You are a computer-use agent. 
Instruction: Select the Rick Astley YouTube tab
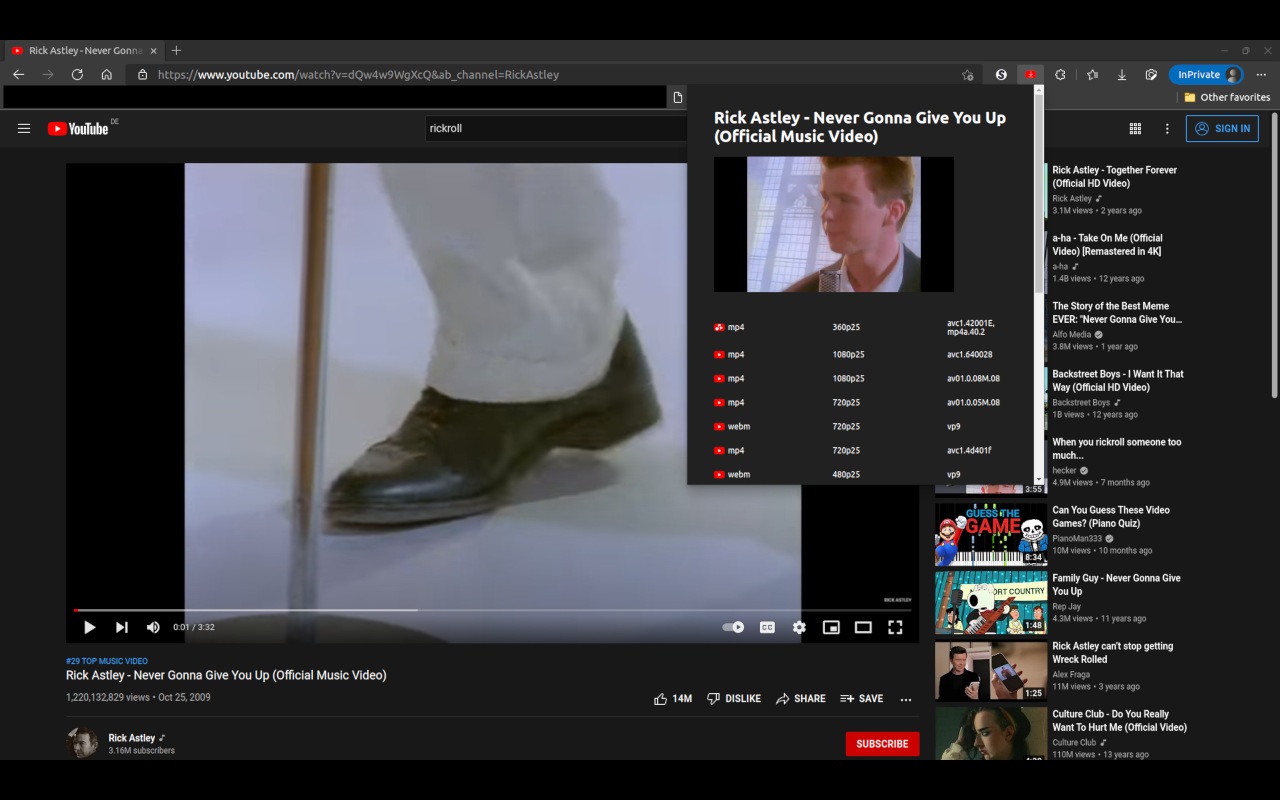84,50
